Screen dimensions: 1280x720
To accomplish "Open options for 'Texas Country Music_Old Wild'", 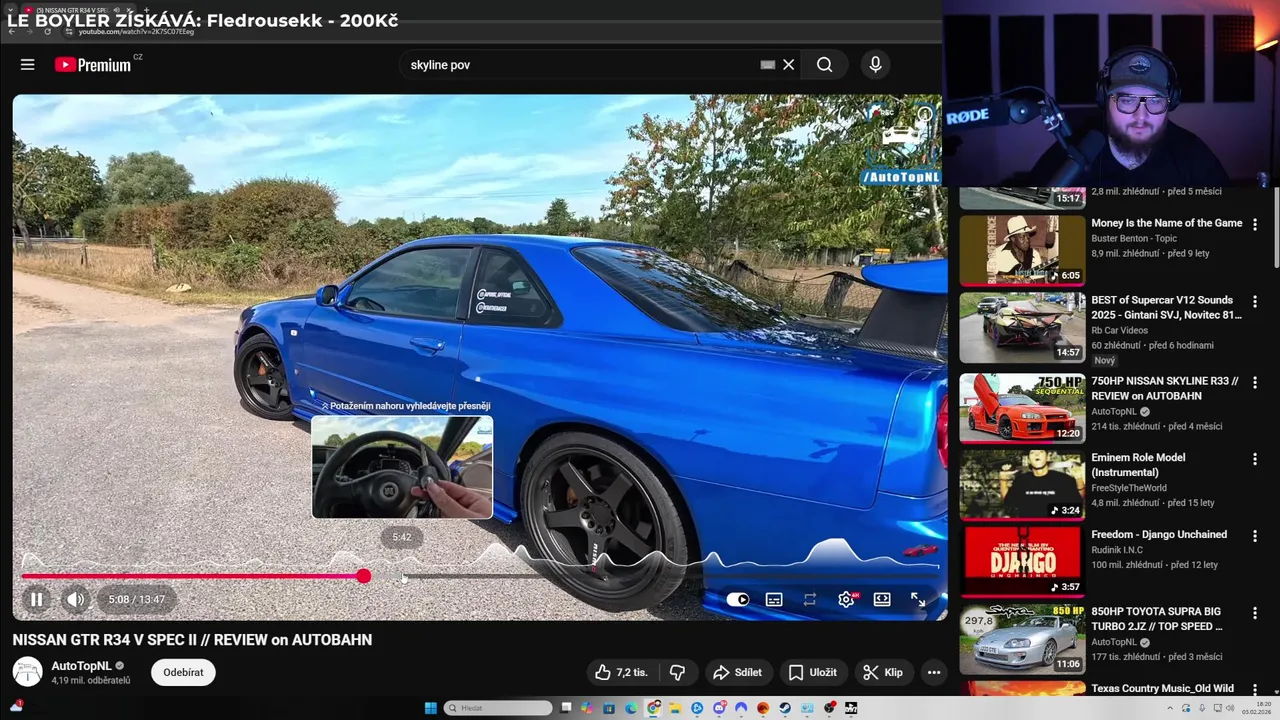I will [1255, 690].
